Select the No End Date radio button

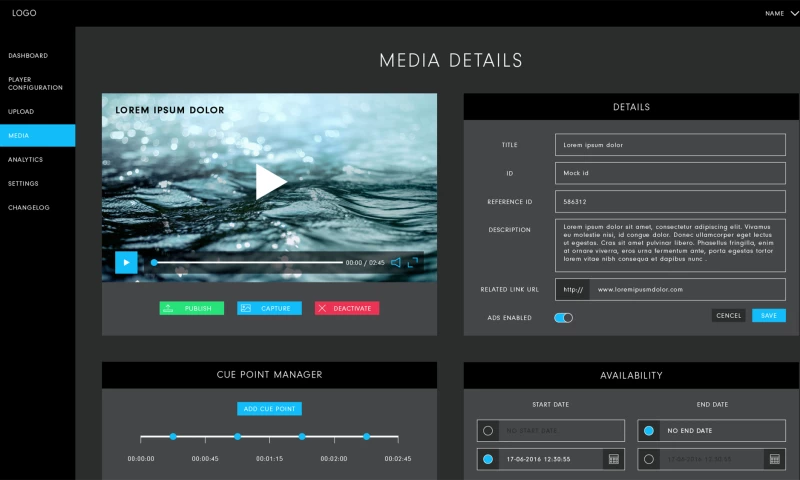click(648, 431)
